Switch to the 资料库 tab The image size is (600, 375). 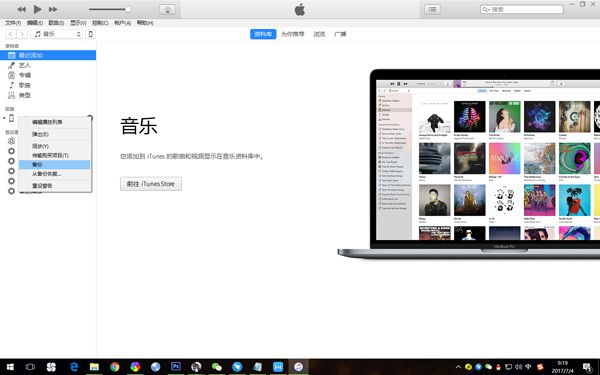tap(263, 34)
